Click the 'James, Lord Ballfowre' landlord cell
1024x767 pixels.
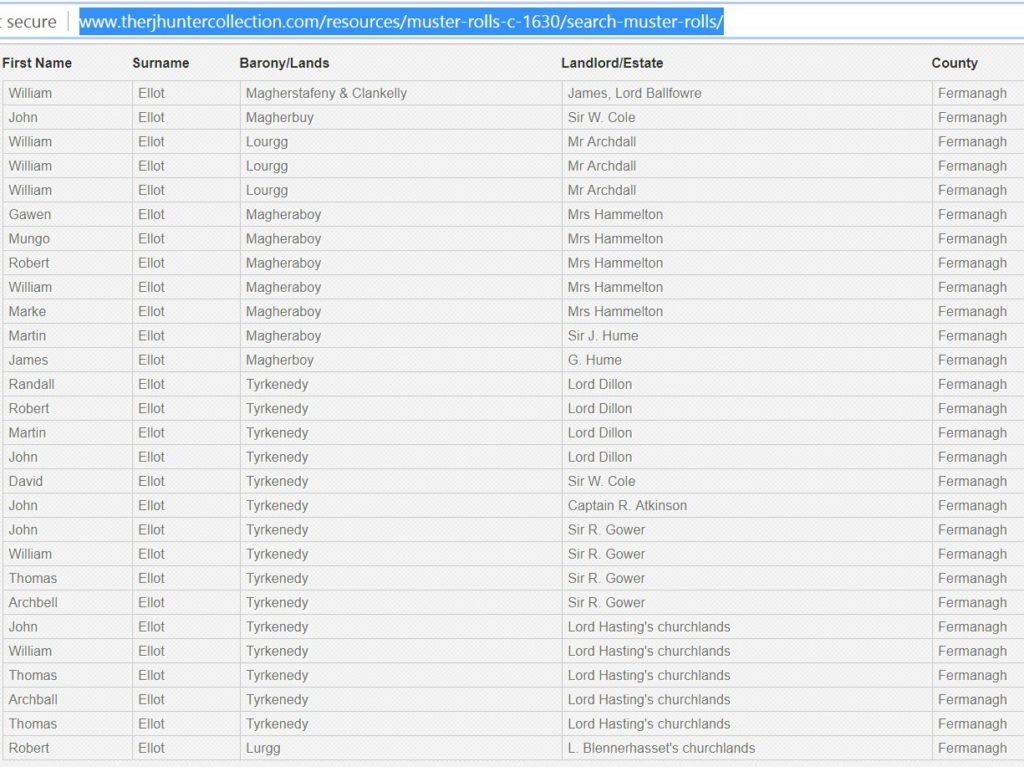click(x=634, y=93)
